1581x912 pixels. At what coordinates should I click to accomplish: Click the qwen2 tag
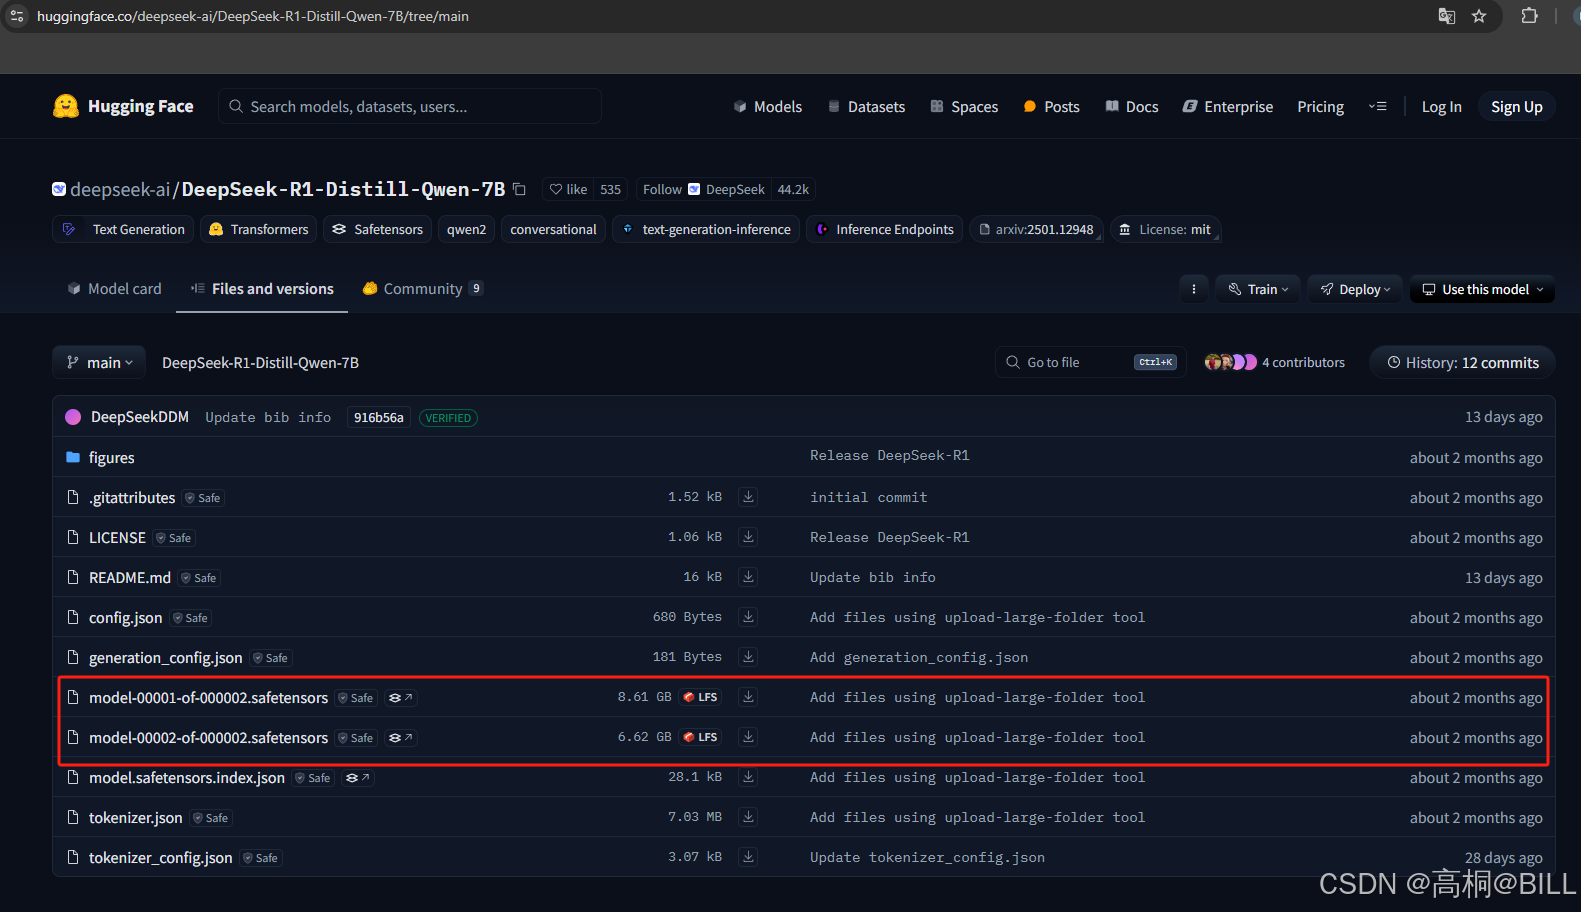click(x=466, y=229)
